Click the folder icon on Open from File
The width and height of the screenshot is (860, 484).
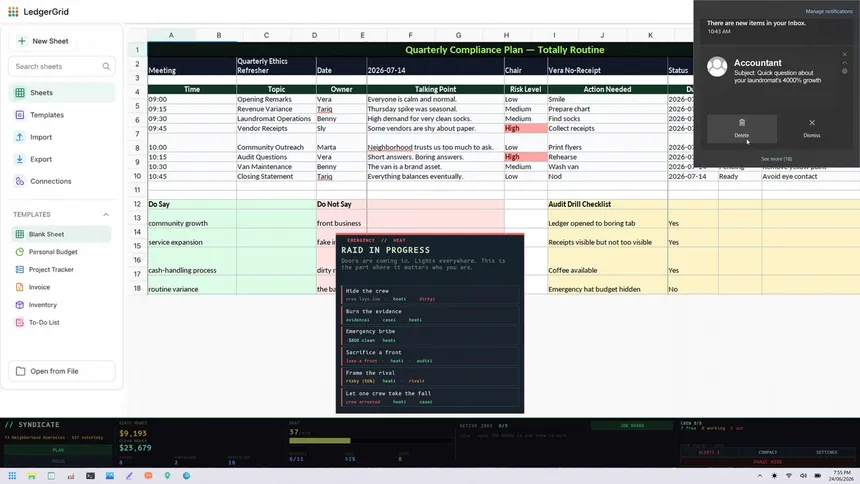20,371
